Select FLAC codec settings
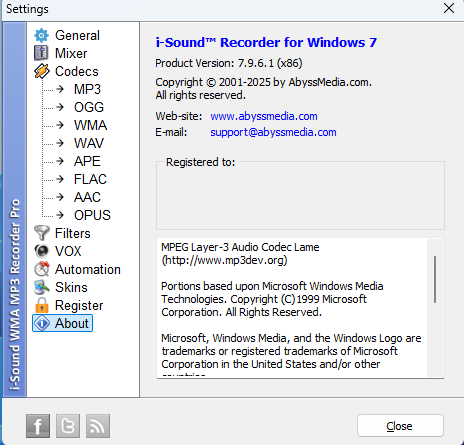Image resolution: width=464 pixels, height=445 pixels. click(x=90, y=179)
